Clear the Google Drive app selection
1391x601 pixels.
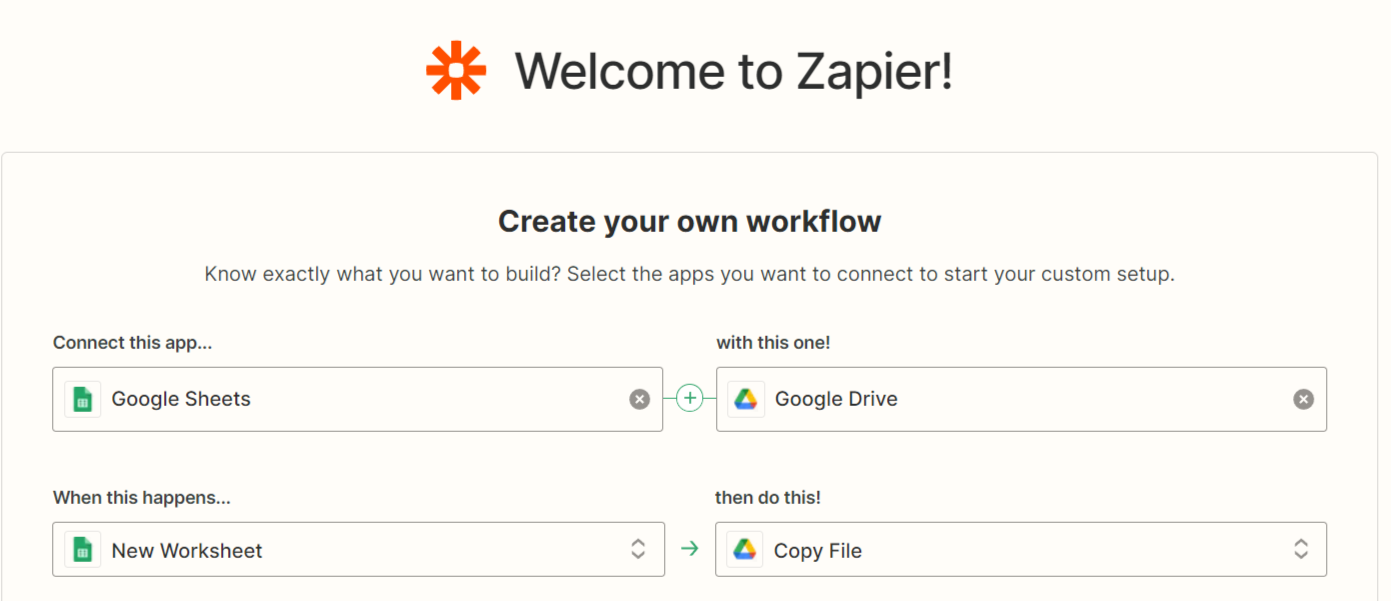pos(1303,398)
